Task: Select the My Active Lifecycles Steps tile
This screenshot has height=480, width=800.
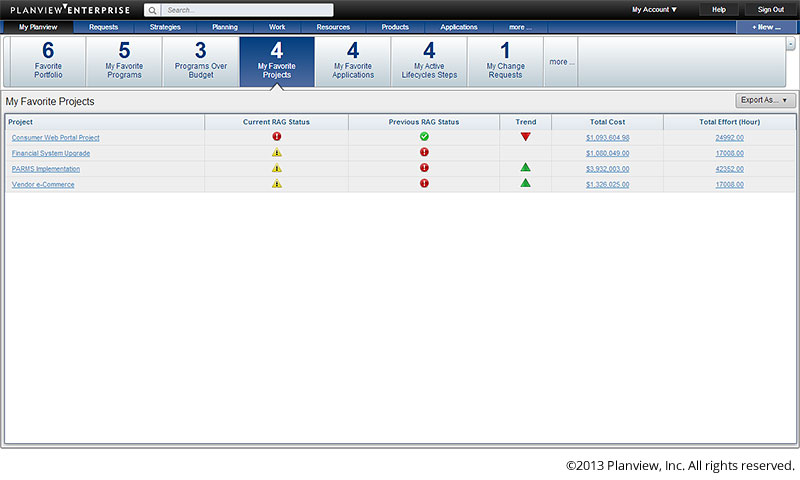Action: 429,62
